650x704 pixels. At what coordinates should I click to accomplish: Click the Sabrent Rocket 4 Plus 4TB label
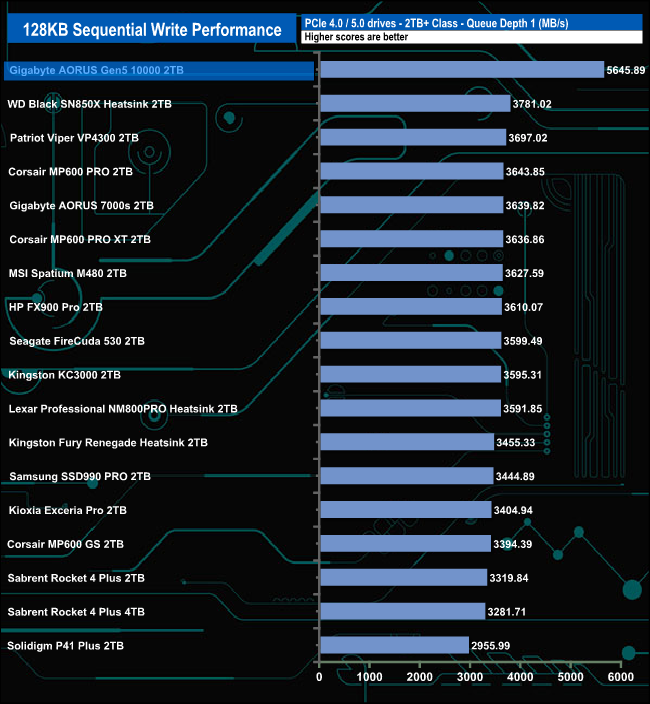tap(76, 612)
